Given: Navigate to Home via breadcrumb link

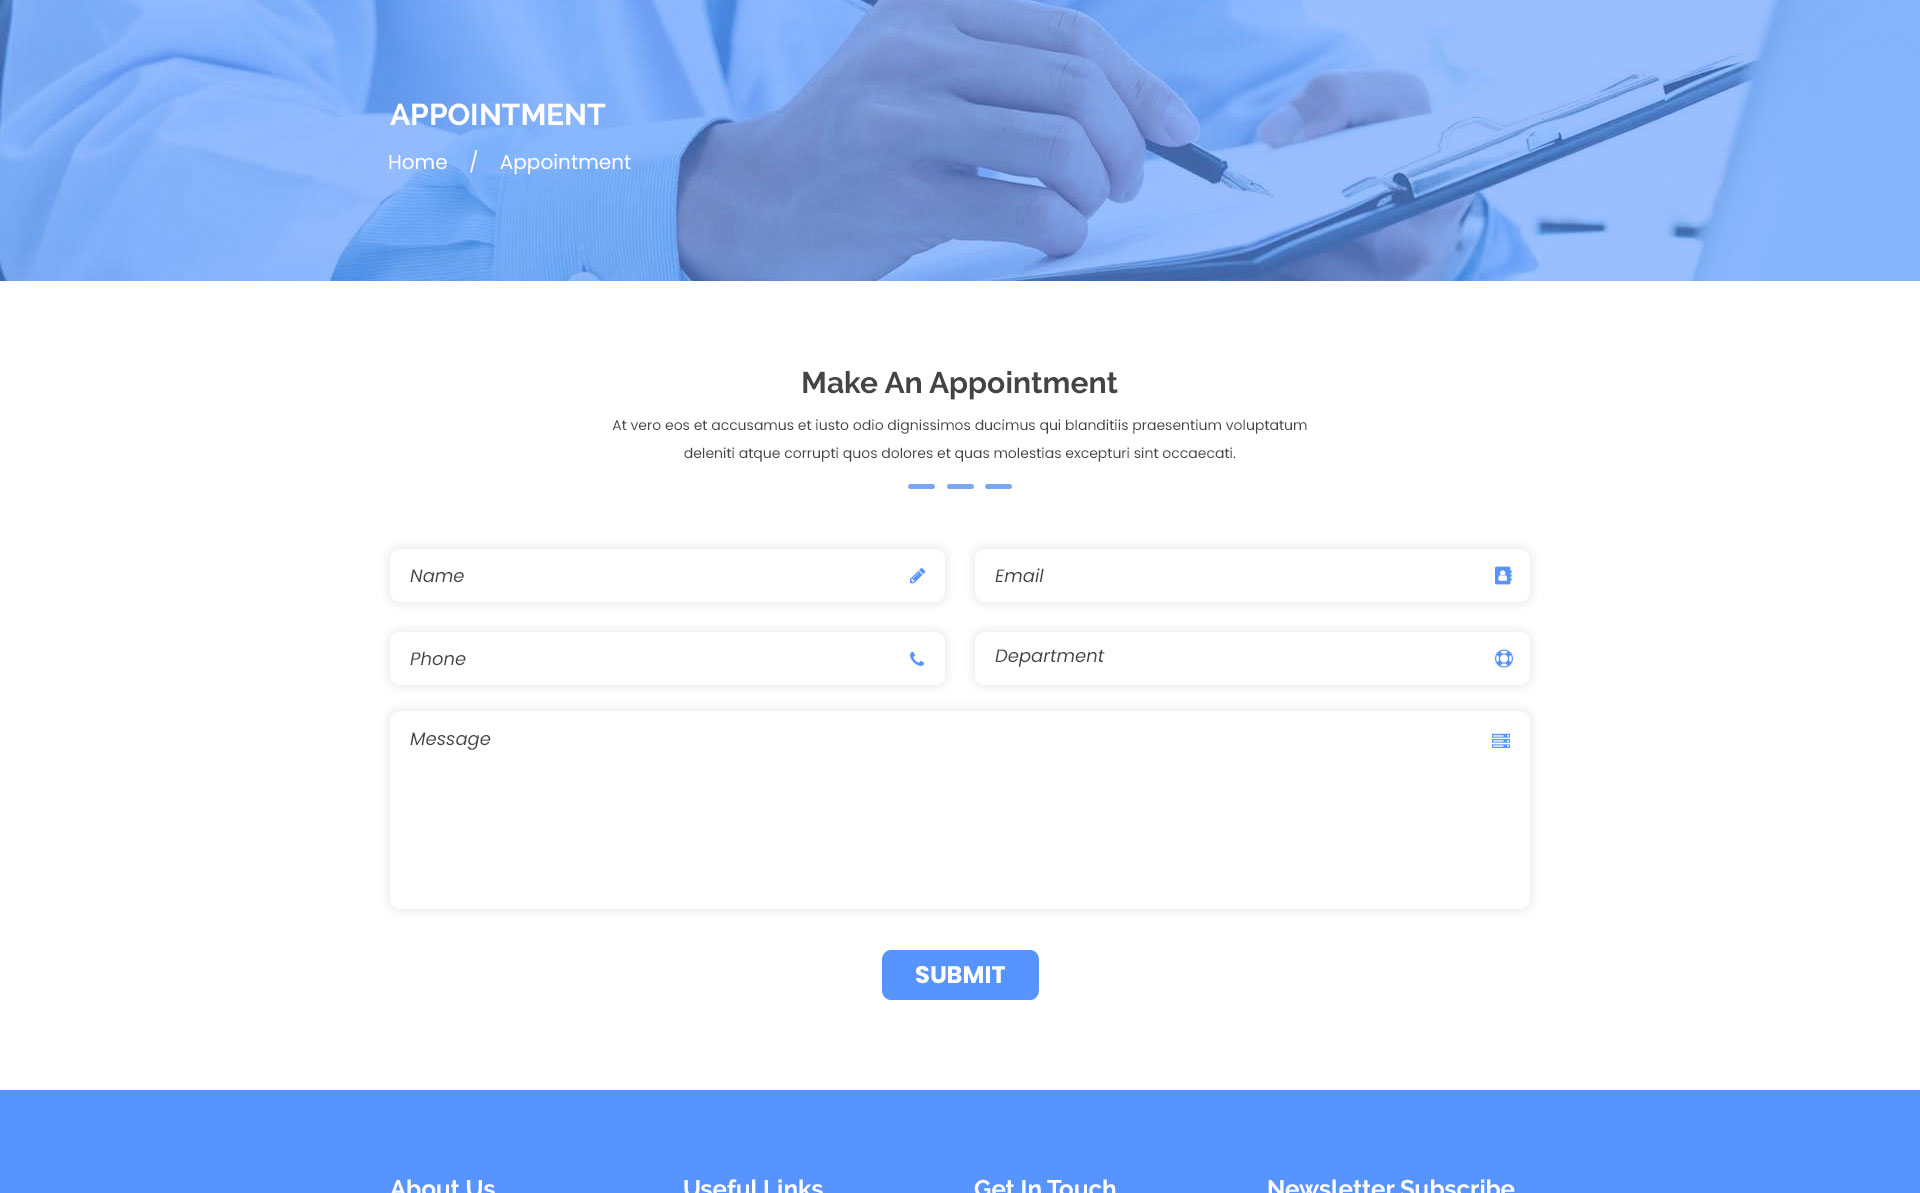Looking at the screenshot, I should [418, 161].
